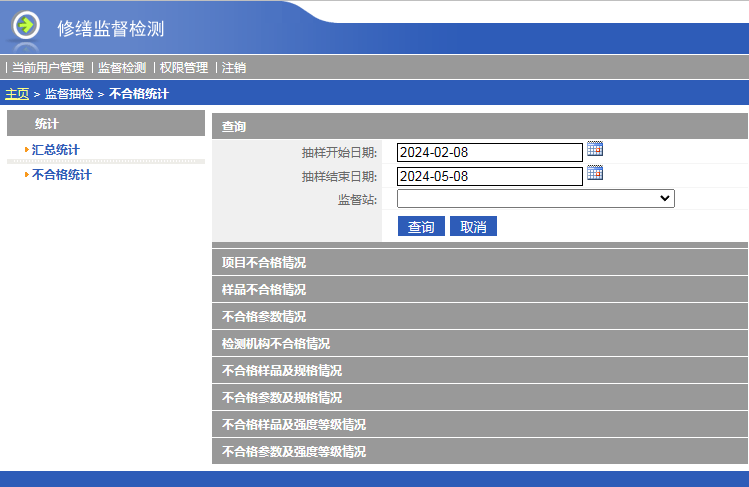Click 注销 to log out

234,68
